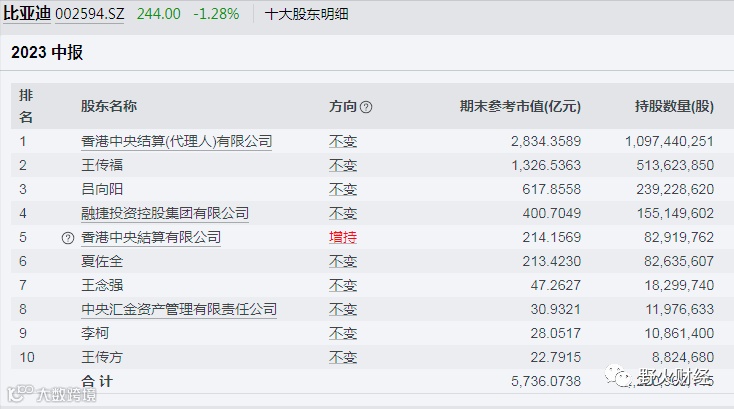
Task: Click rank number 10
Action: coord(27,358)
